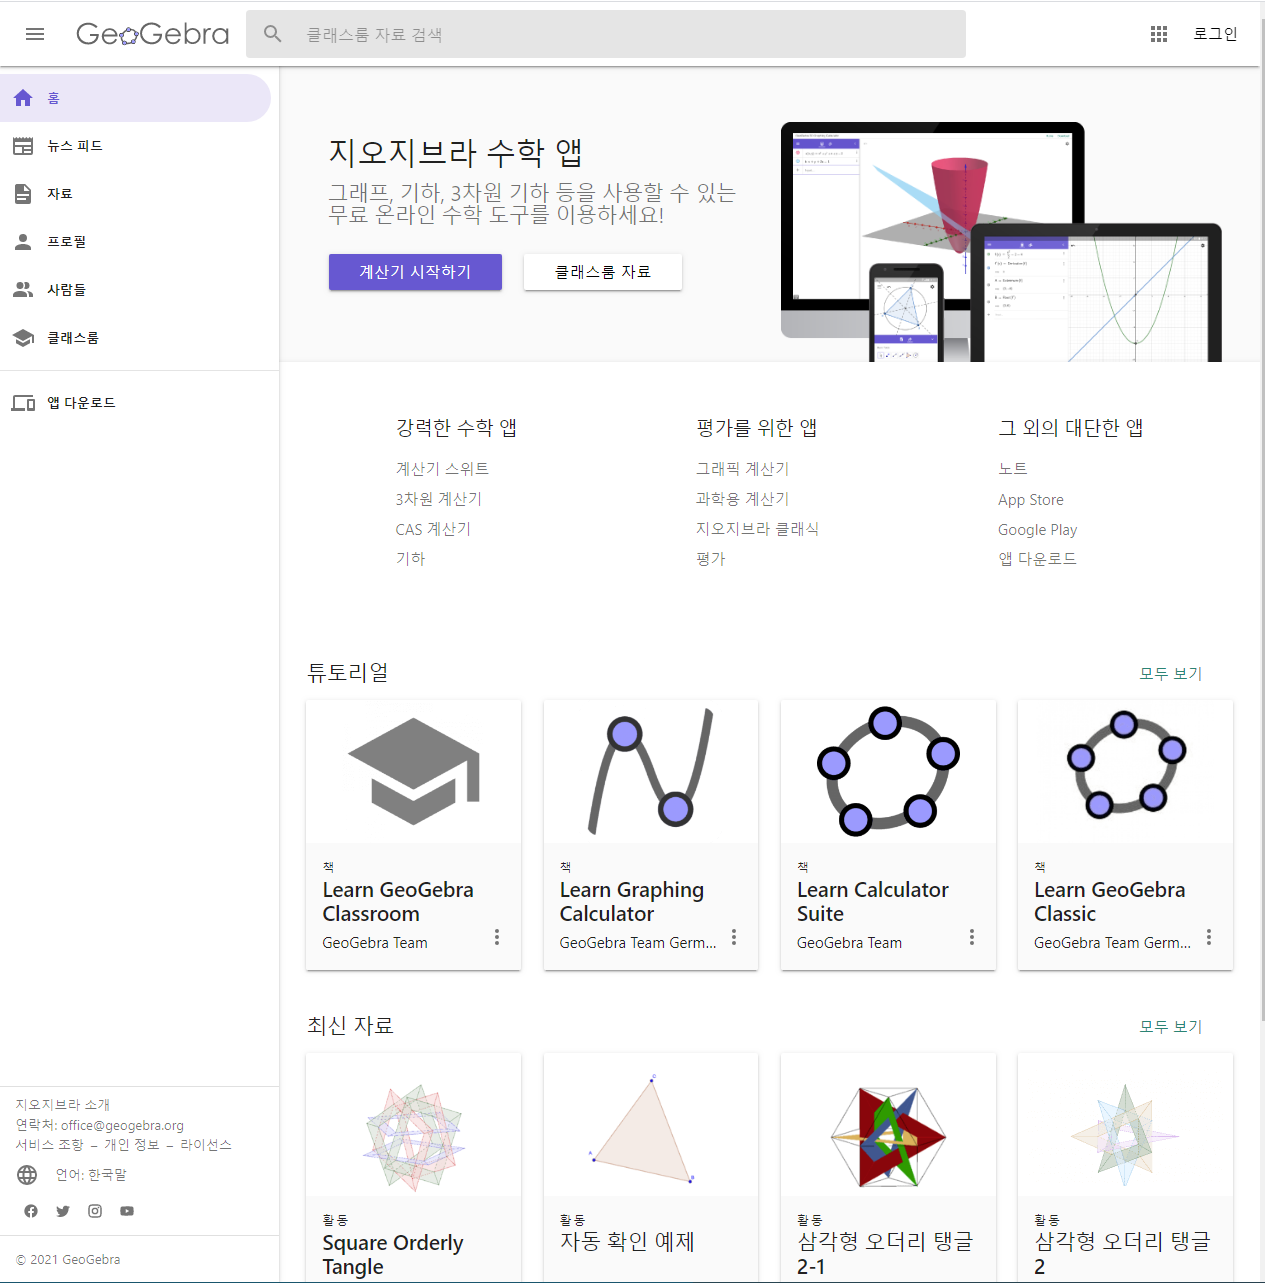Click 로그인 to sign in

pyautogui.click(x=1215, y=34)
